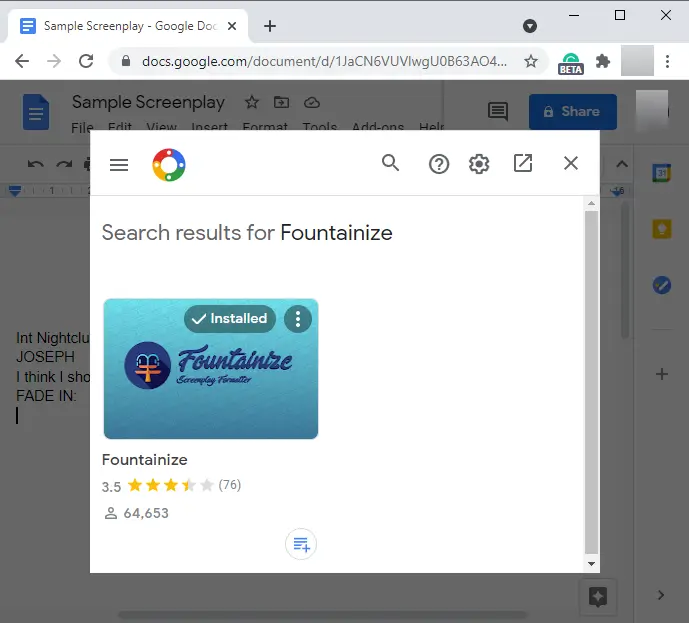Click the Redo icon
This screenshot has width=689, height=623.
[64, 165]
